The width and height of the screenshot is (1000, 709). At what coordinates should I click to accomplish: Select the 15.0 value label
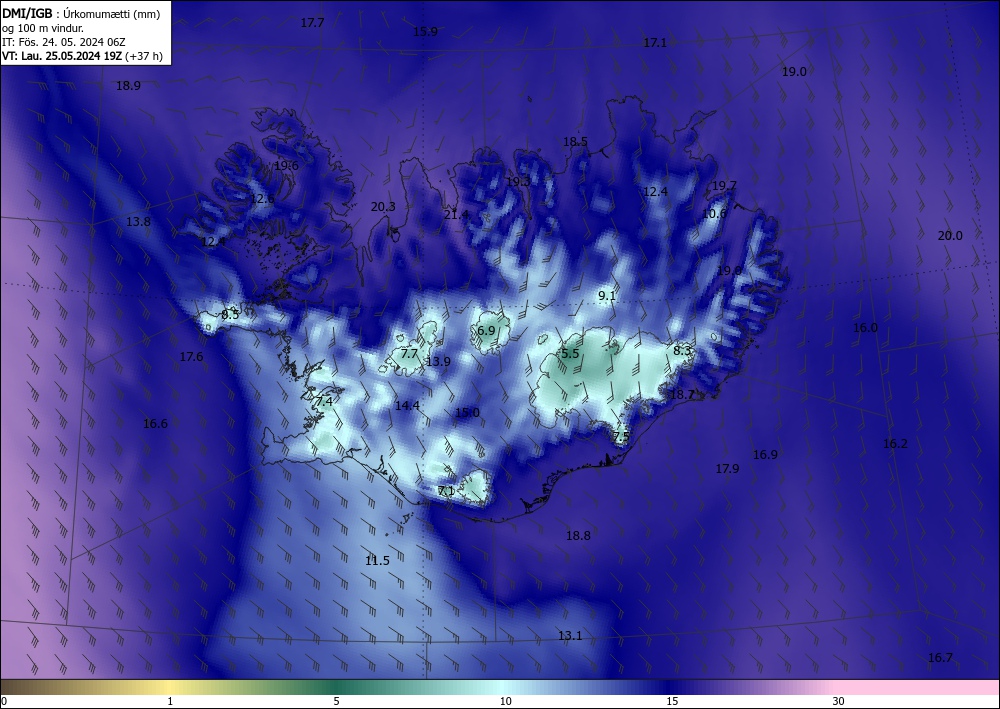click(467, 413)
